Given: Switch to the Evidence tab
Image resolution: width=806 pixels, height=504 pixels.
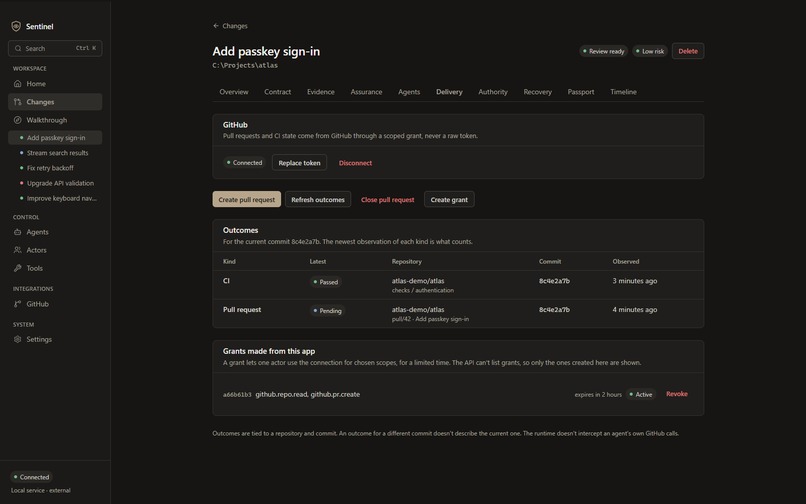Looking at the screenshot, I should tap(321, 92).
